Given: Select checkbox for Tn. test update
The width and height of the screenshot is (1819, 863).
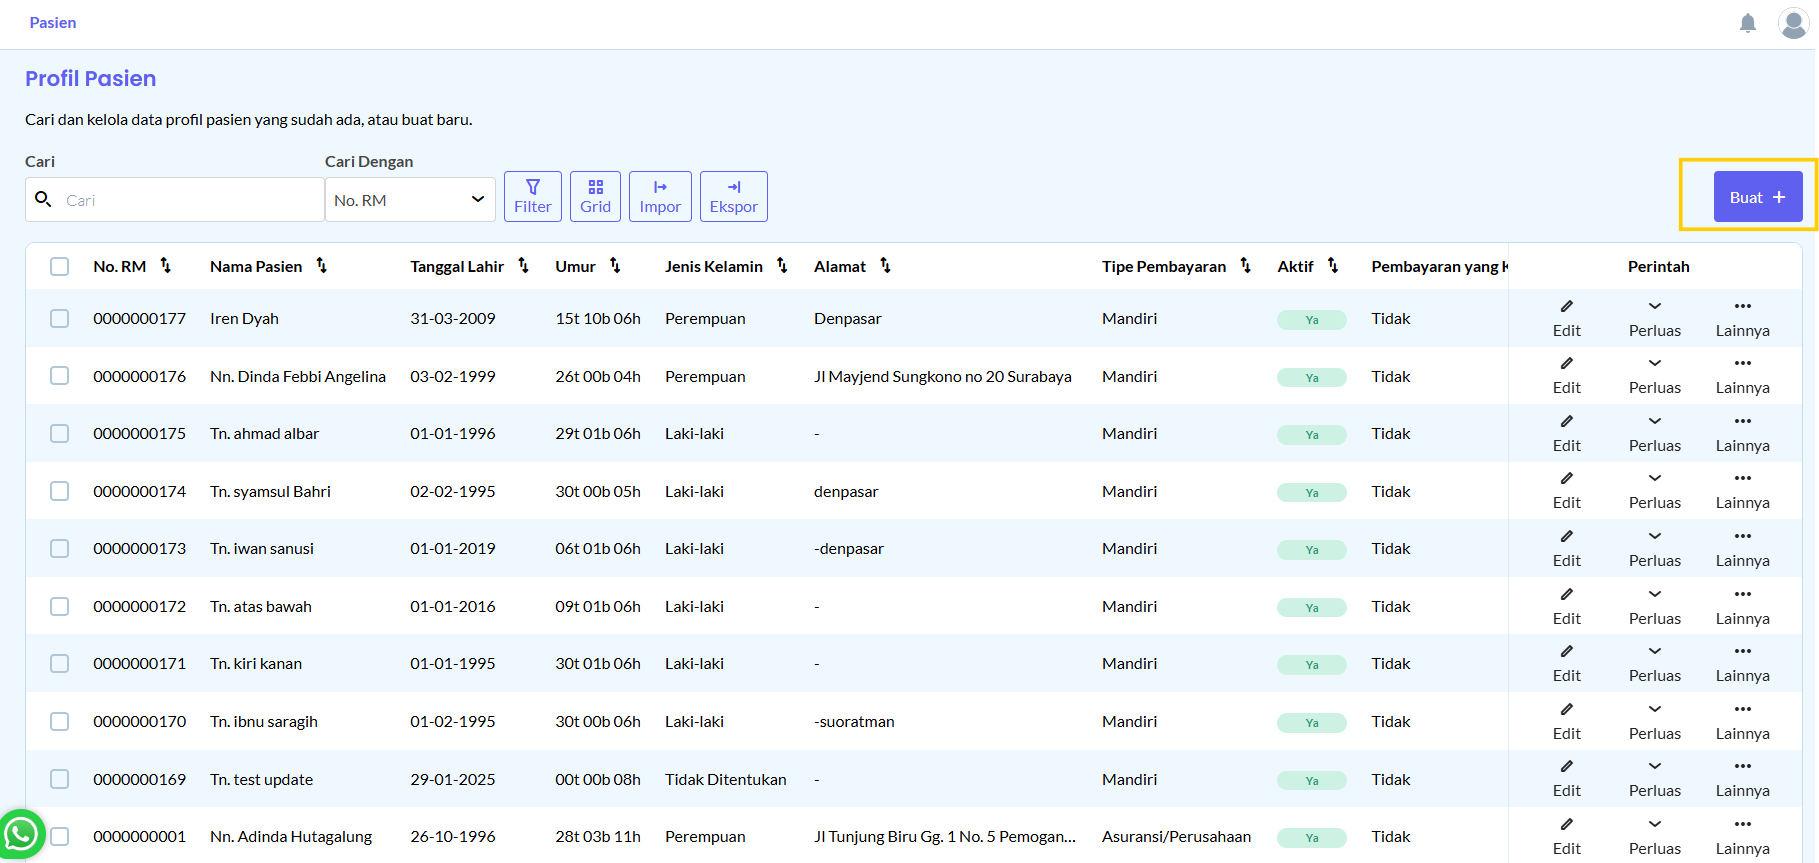Looking at the screenshot, I should click(60, 779).
